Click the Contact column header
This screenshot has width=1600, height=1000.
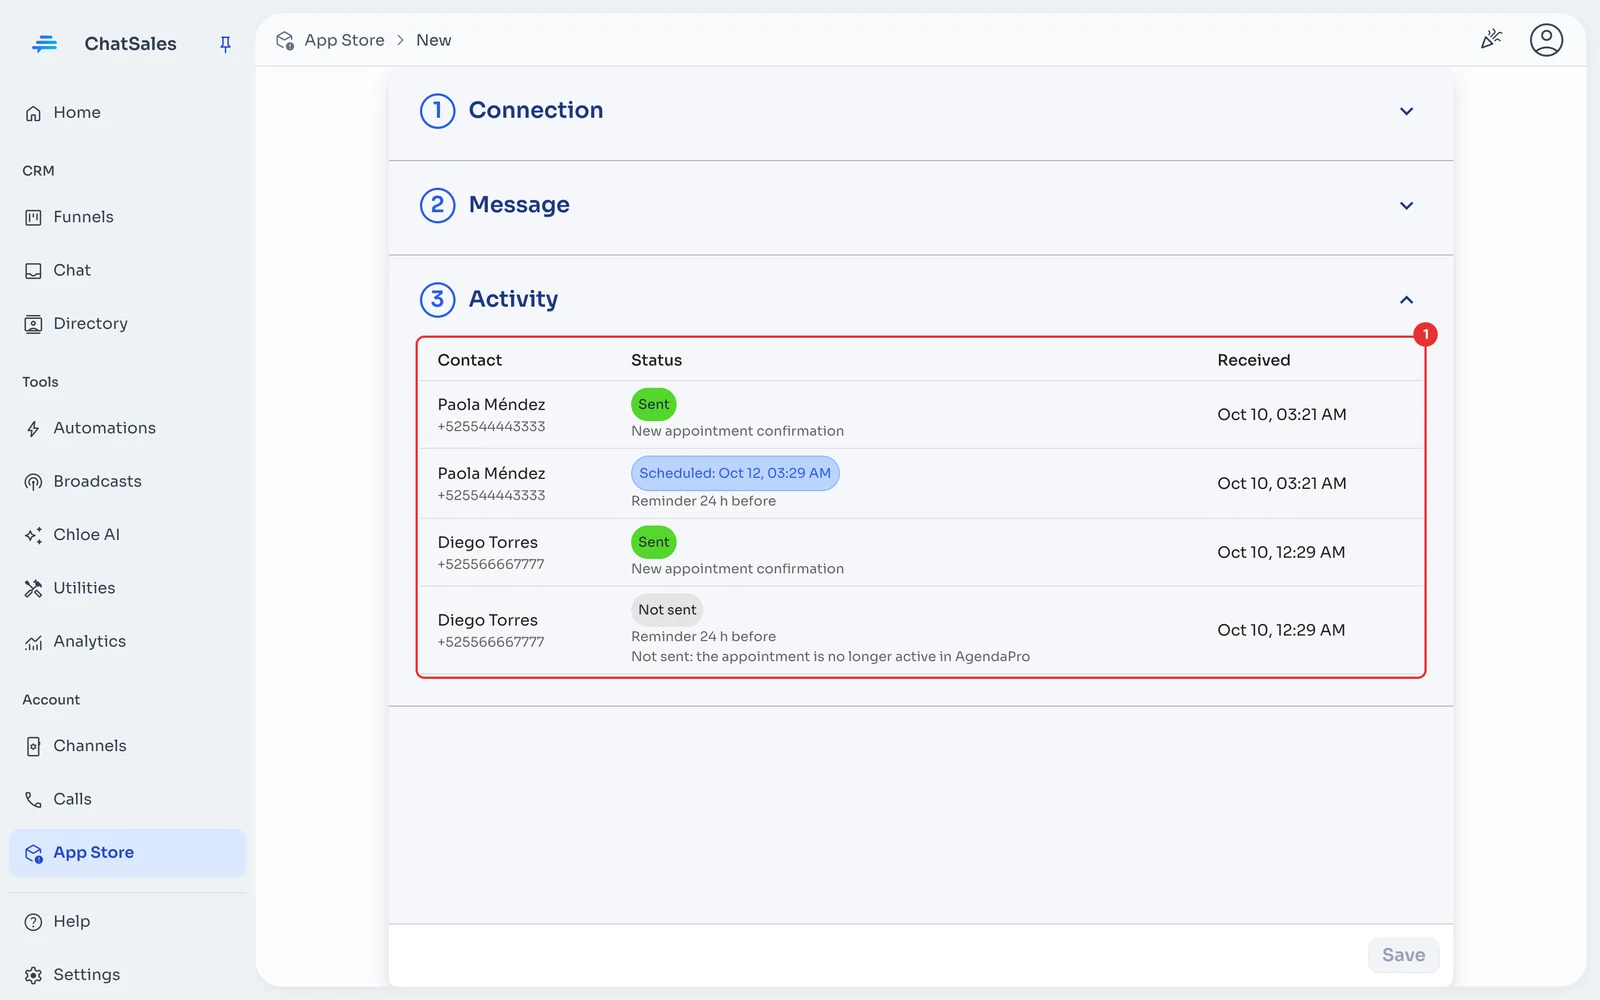click(469, 360)
